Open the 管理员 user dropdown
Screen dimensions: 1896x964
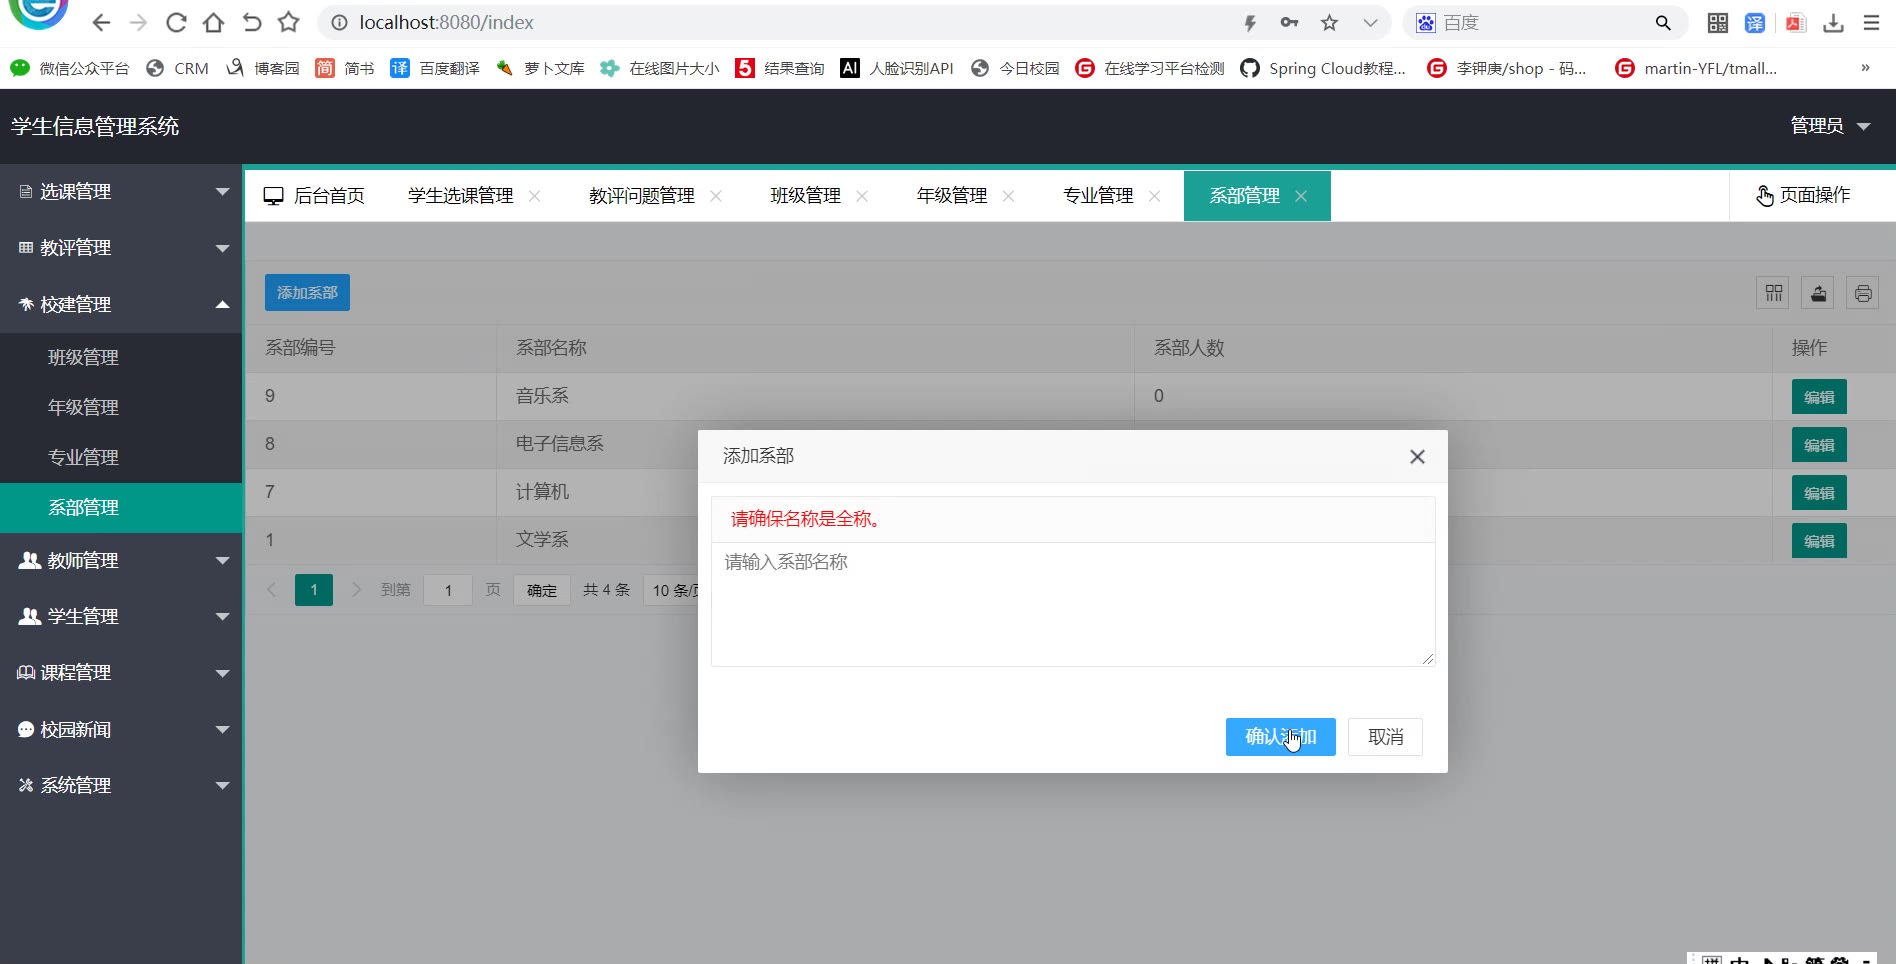(x=1829, y=126)
